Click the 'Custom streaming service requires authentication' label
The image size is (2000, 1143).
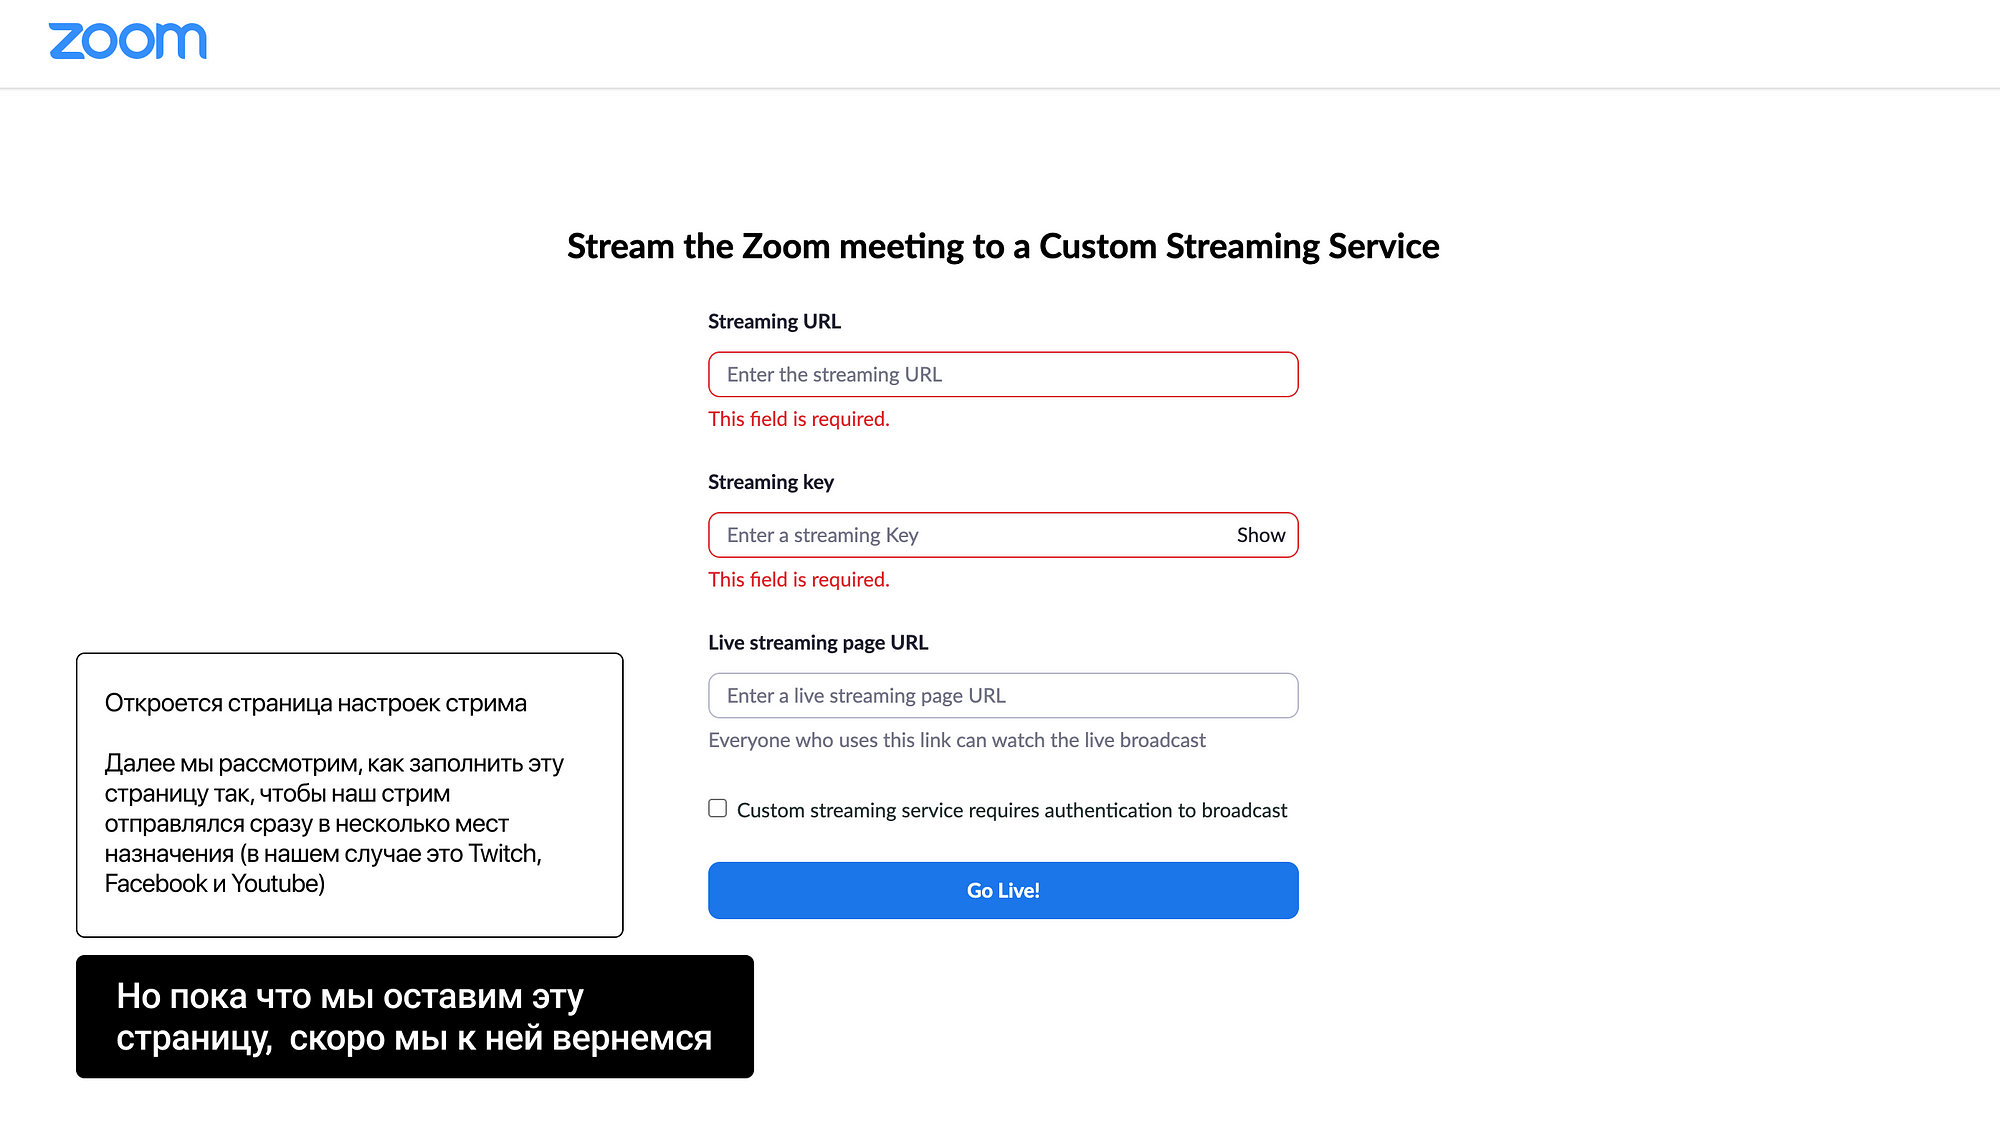[x=1012, y=810]
